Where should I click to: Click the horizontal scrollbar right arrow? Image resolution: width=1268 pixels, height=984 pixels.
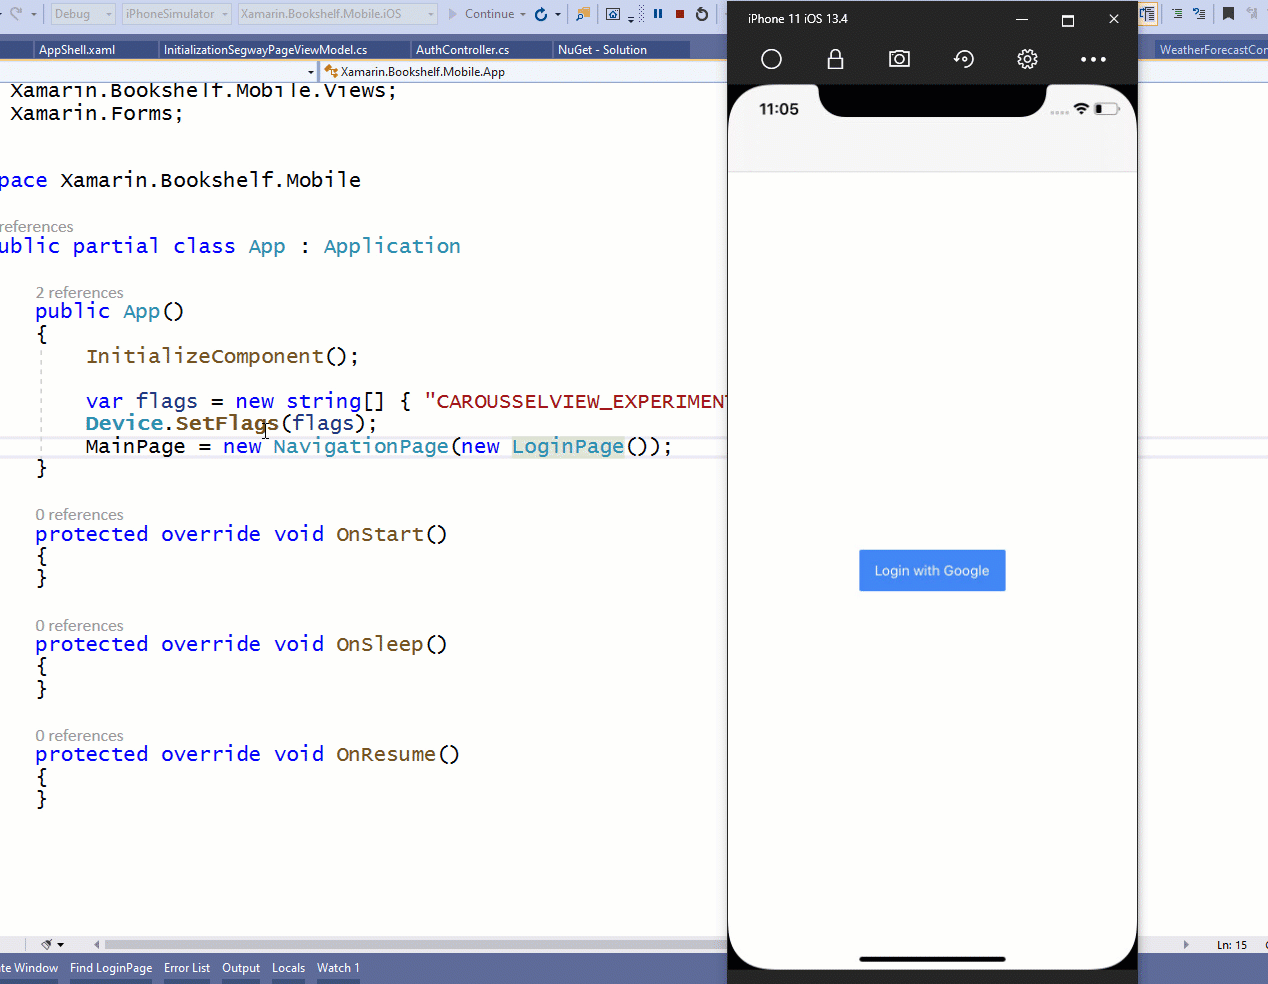tap(1186, 944)
